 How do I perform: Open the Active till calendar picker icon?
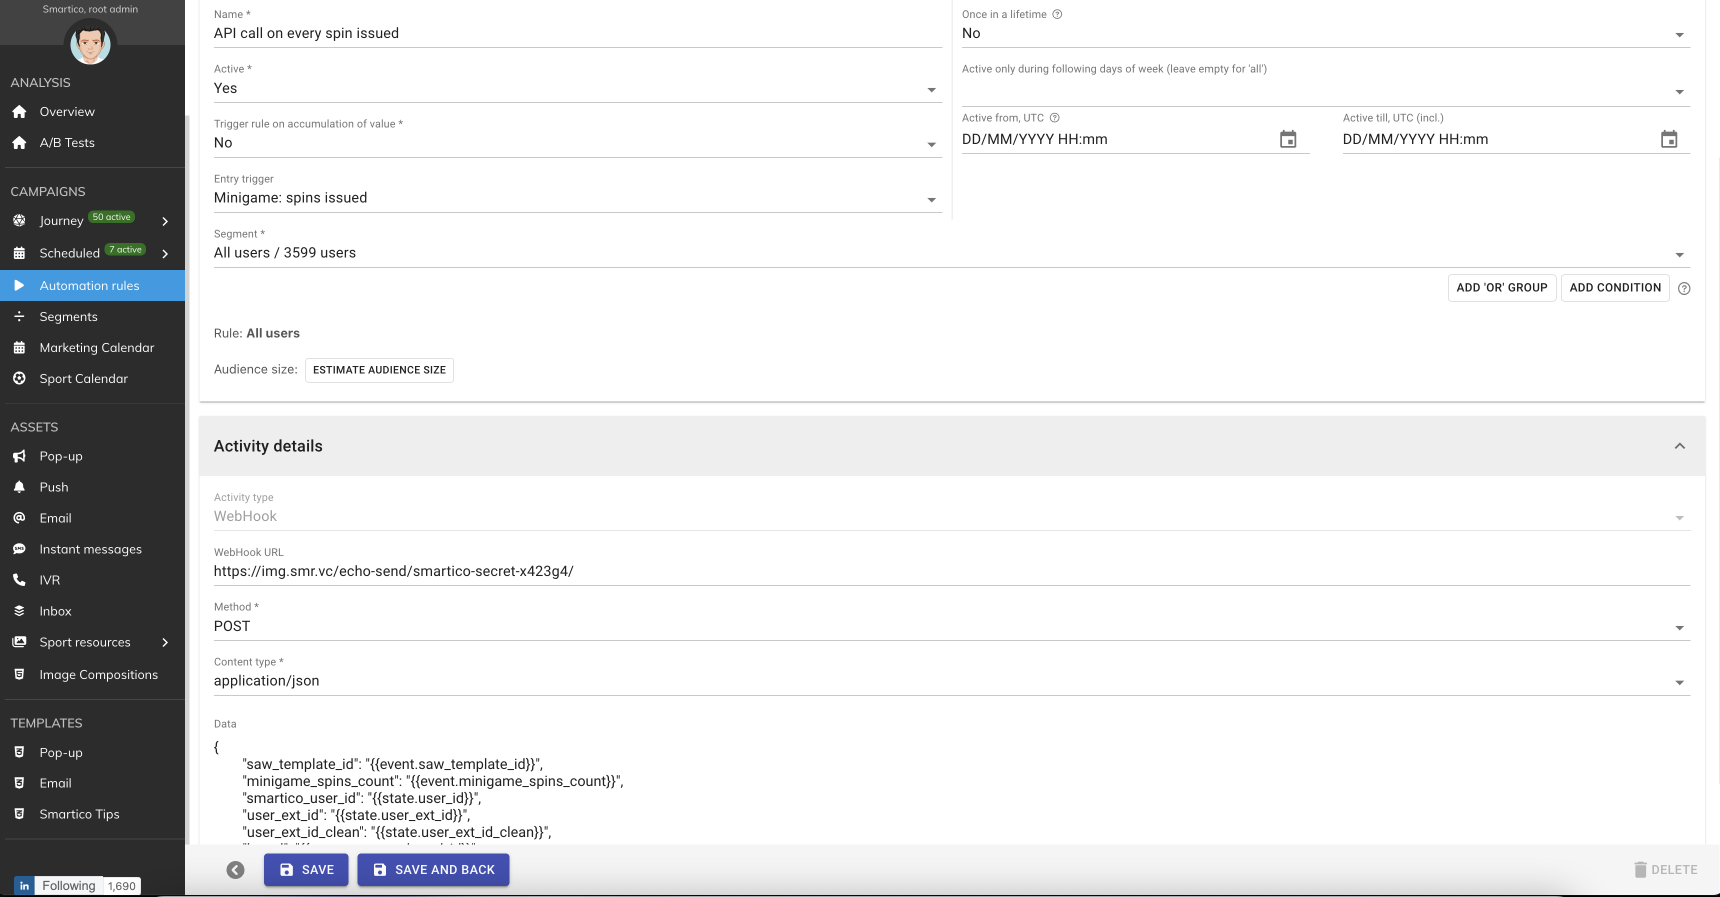1669,140
